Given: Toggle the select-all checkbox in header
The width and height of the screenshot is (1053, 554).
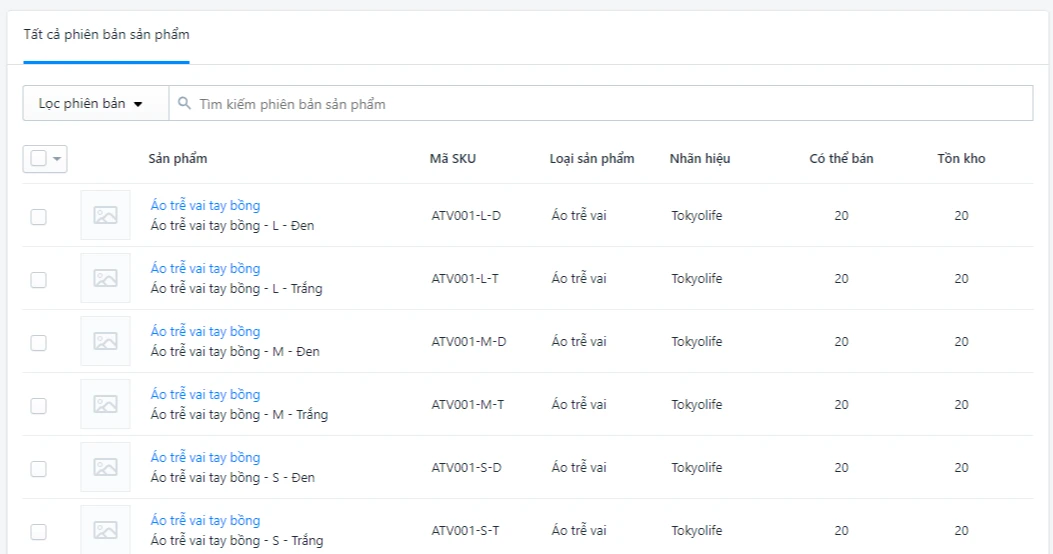Looking at the screenshot, I should tap(38, 158).
